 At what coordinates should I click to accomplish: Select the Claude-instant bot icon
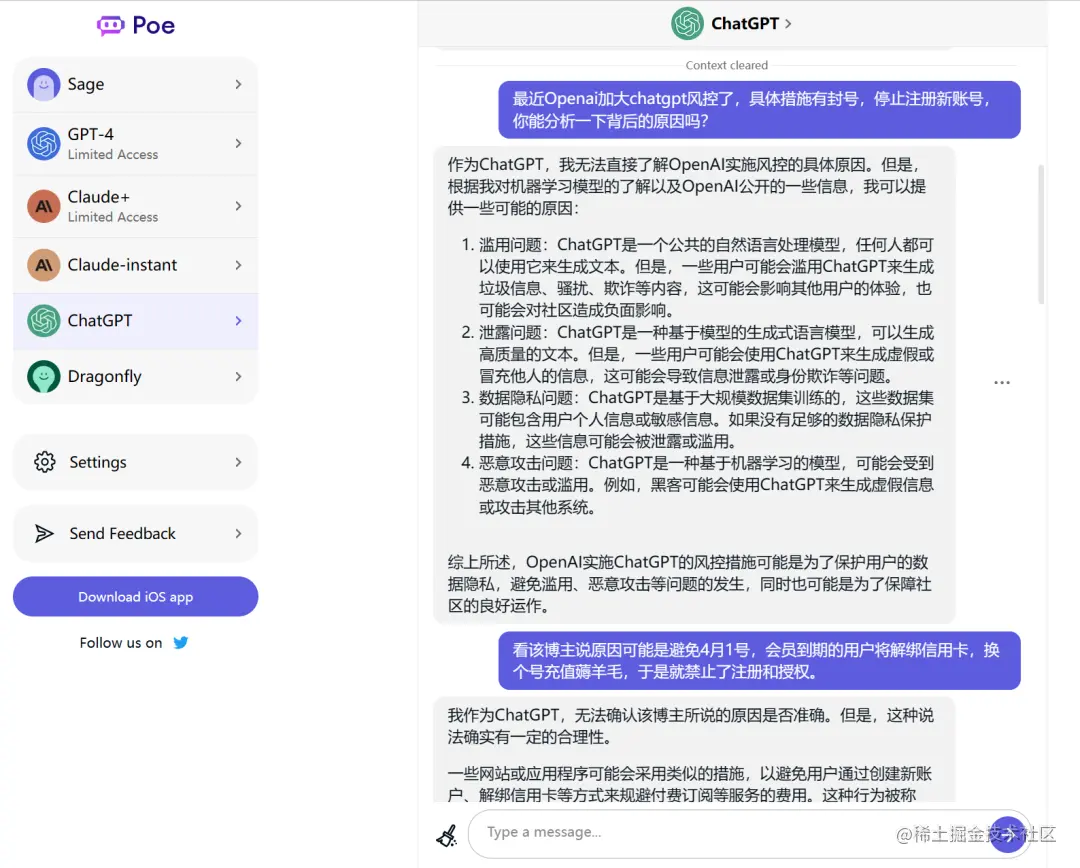[x=42, y=264]
